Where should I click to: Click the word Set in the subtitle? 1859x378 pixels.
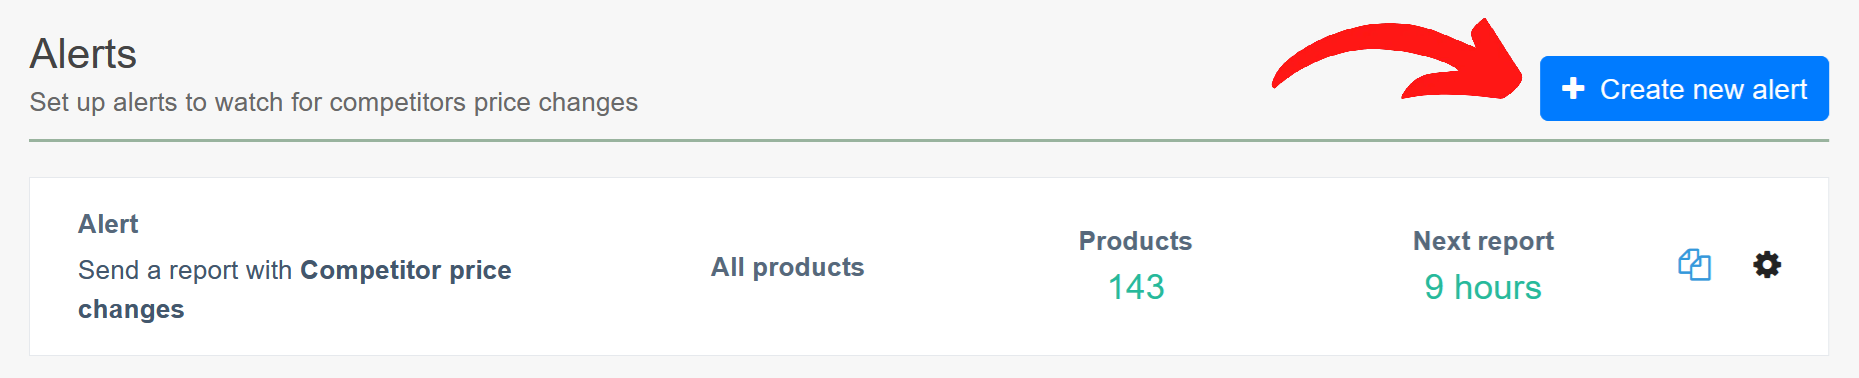coord(48,102)
